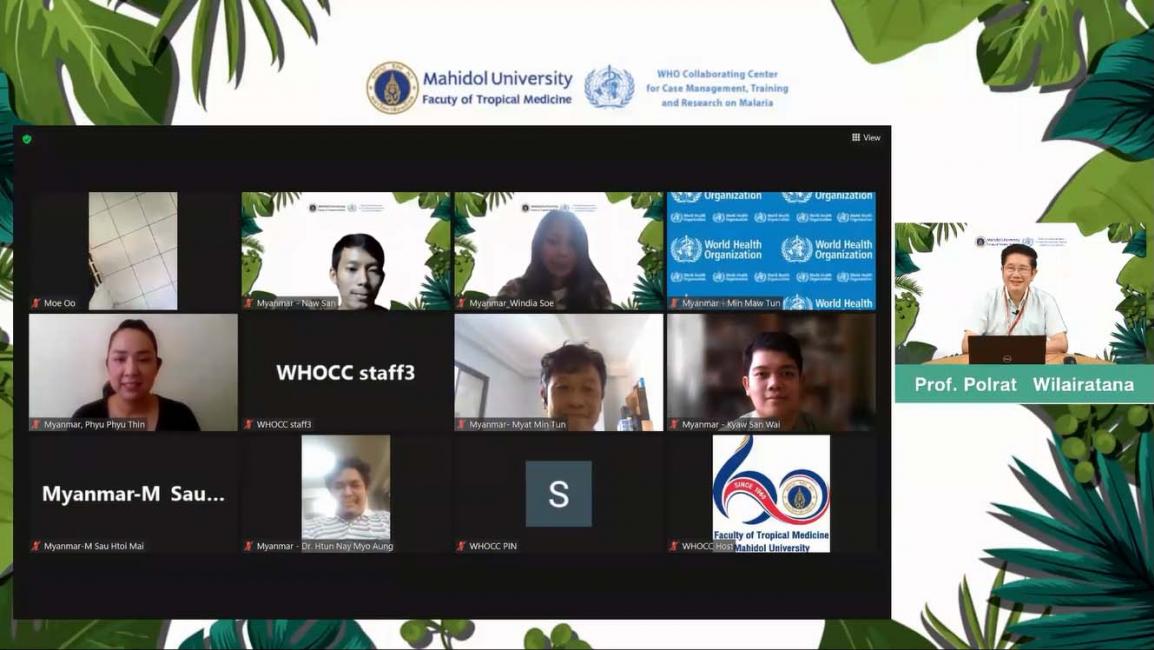This screenshot has height=650, width=1154.
Task: Click the Mahidol University round seal logo
Action: tap(392, 88)
